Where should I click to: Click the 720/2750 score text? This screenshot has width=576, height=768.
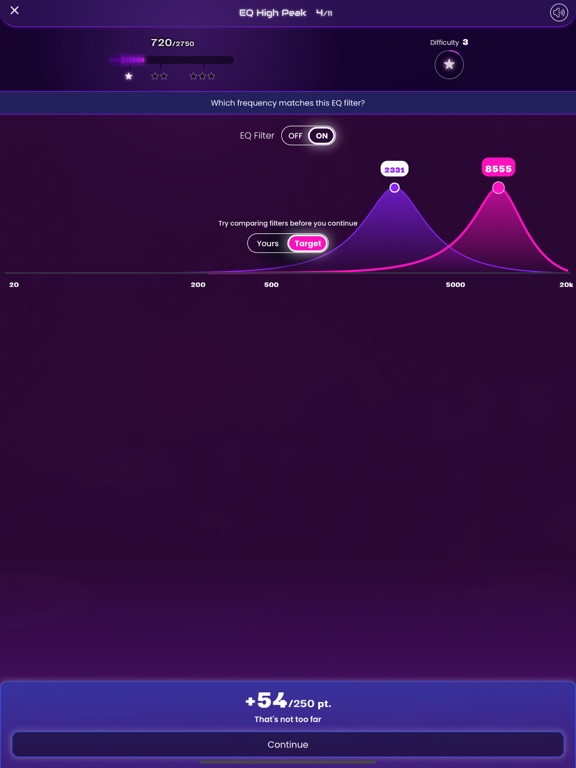click(x=172, y=43)
